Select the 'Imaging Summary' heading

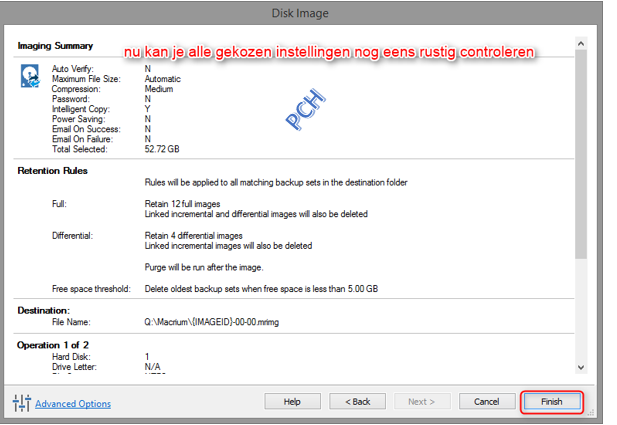[55, 46]
